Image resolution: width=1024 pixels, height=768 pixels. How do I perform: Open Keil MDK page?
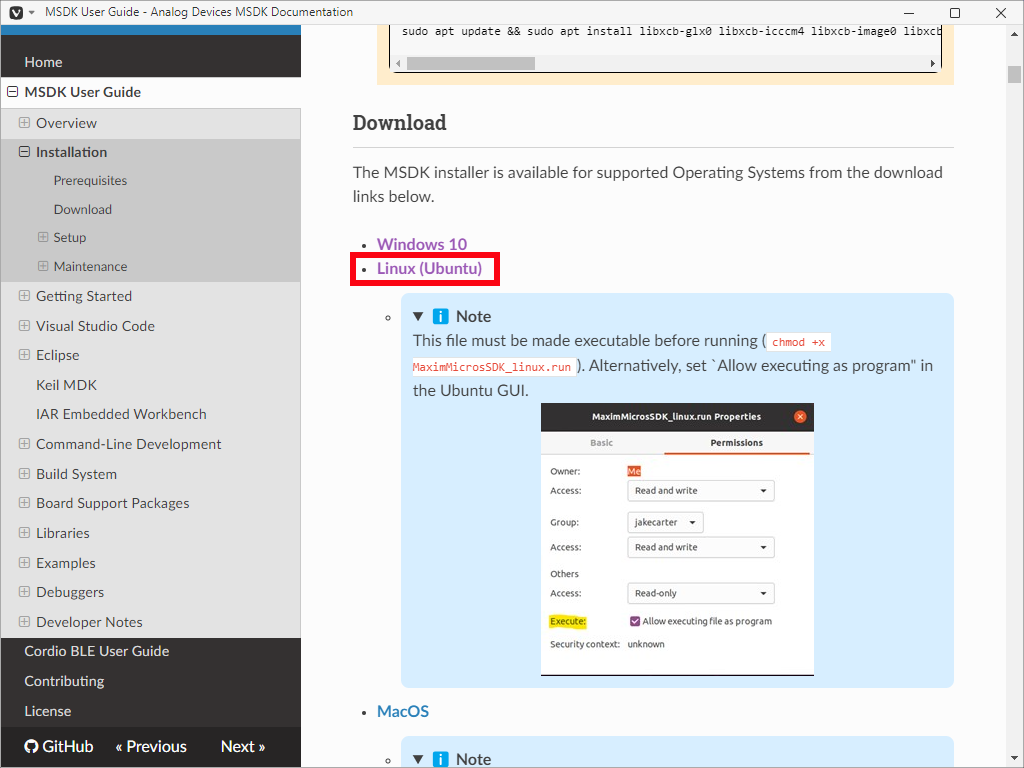pyautogui.click(x=67, y=385)
